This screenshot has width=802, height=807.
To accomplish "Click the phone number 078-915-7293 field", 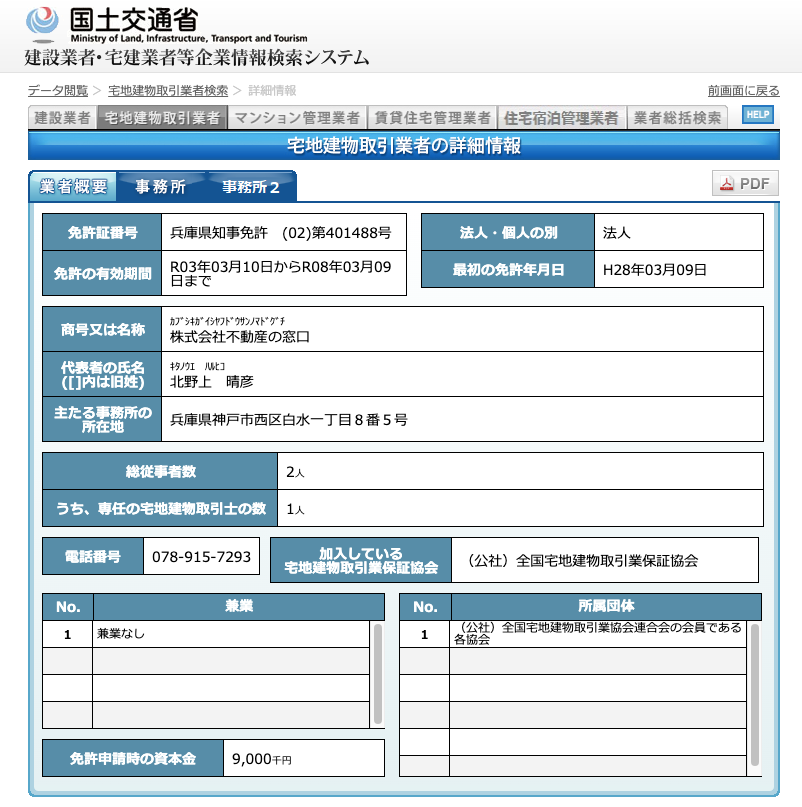I will pos(201,557).
